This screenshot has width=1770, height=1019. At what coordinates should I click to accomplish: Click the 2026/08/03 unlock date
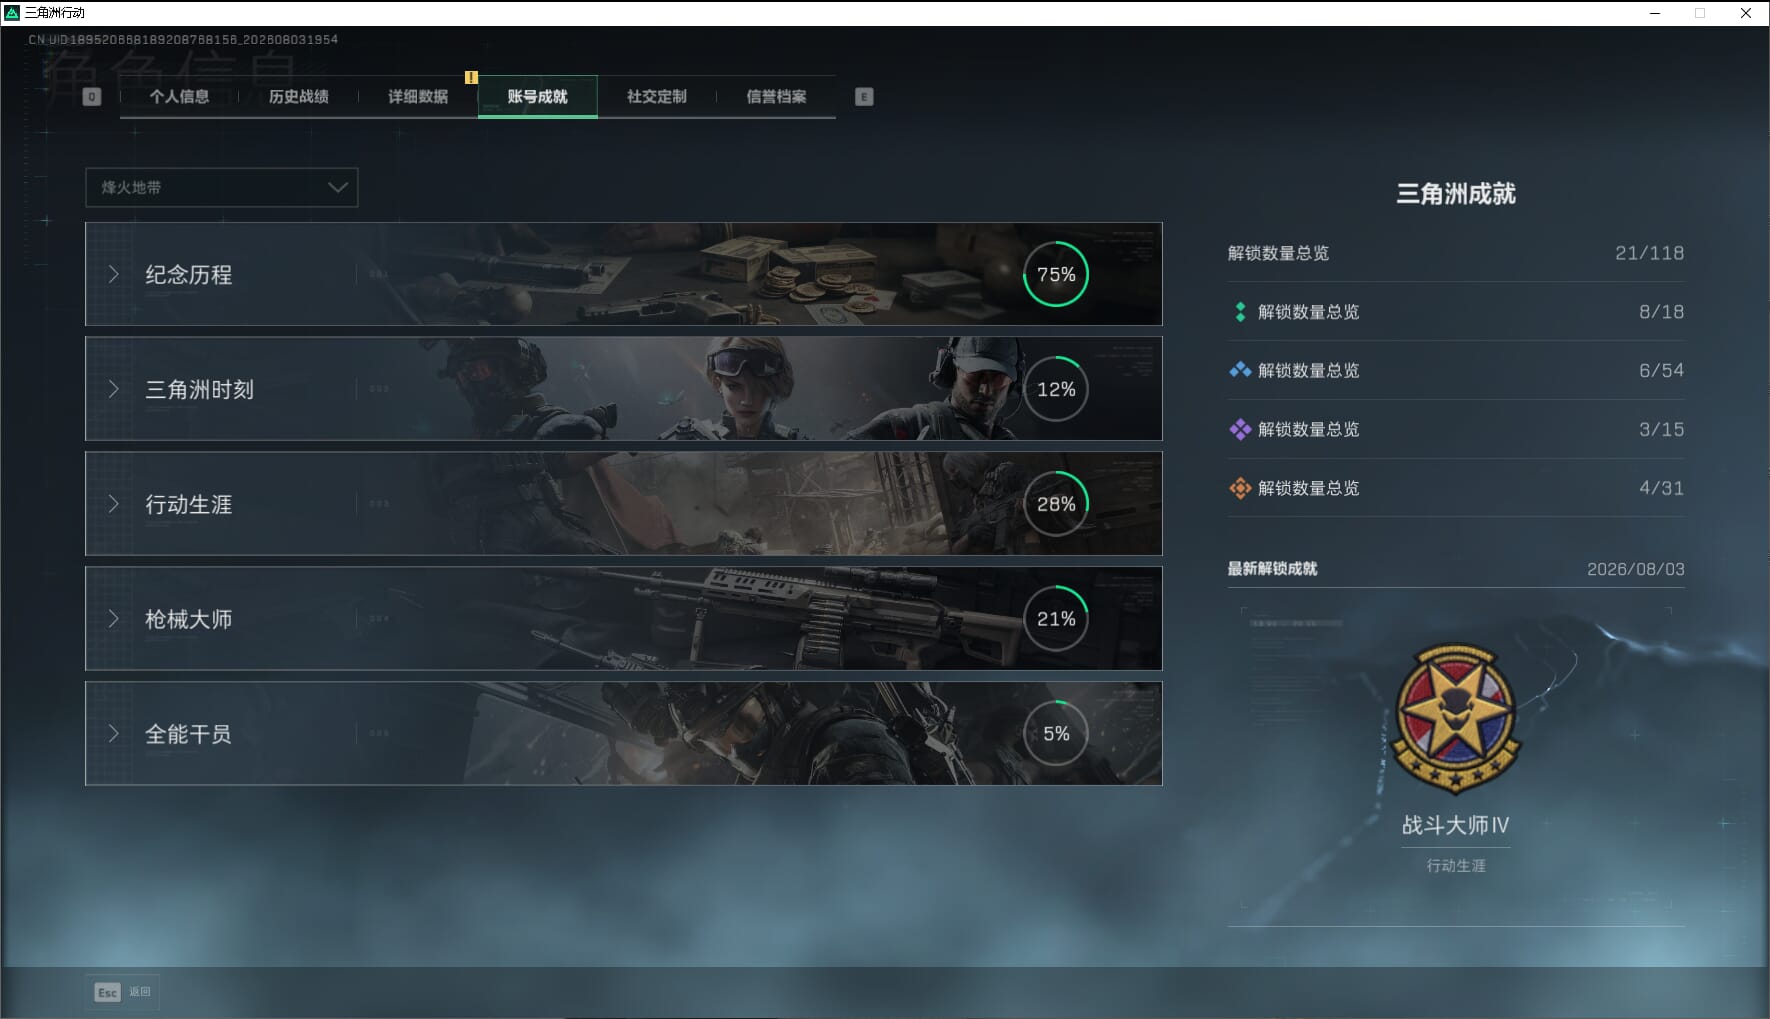pos(1636,570)
